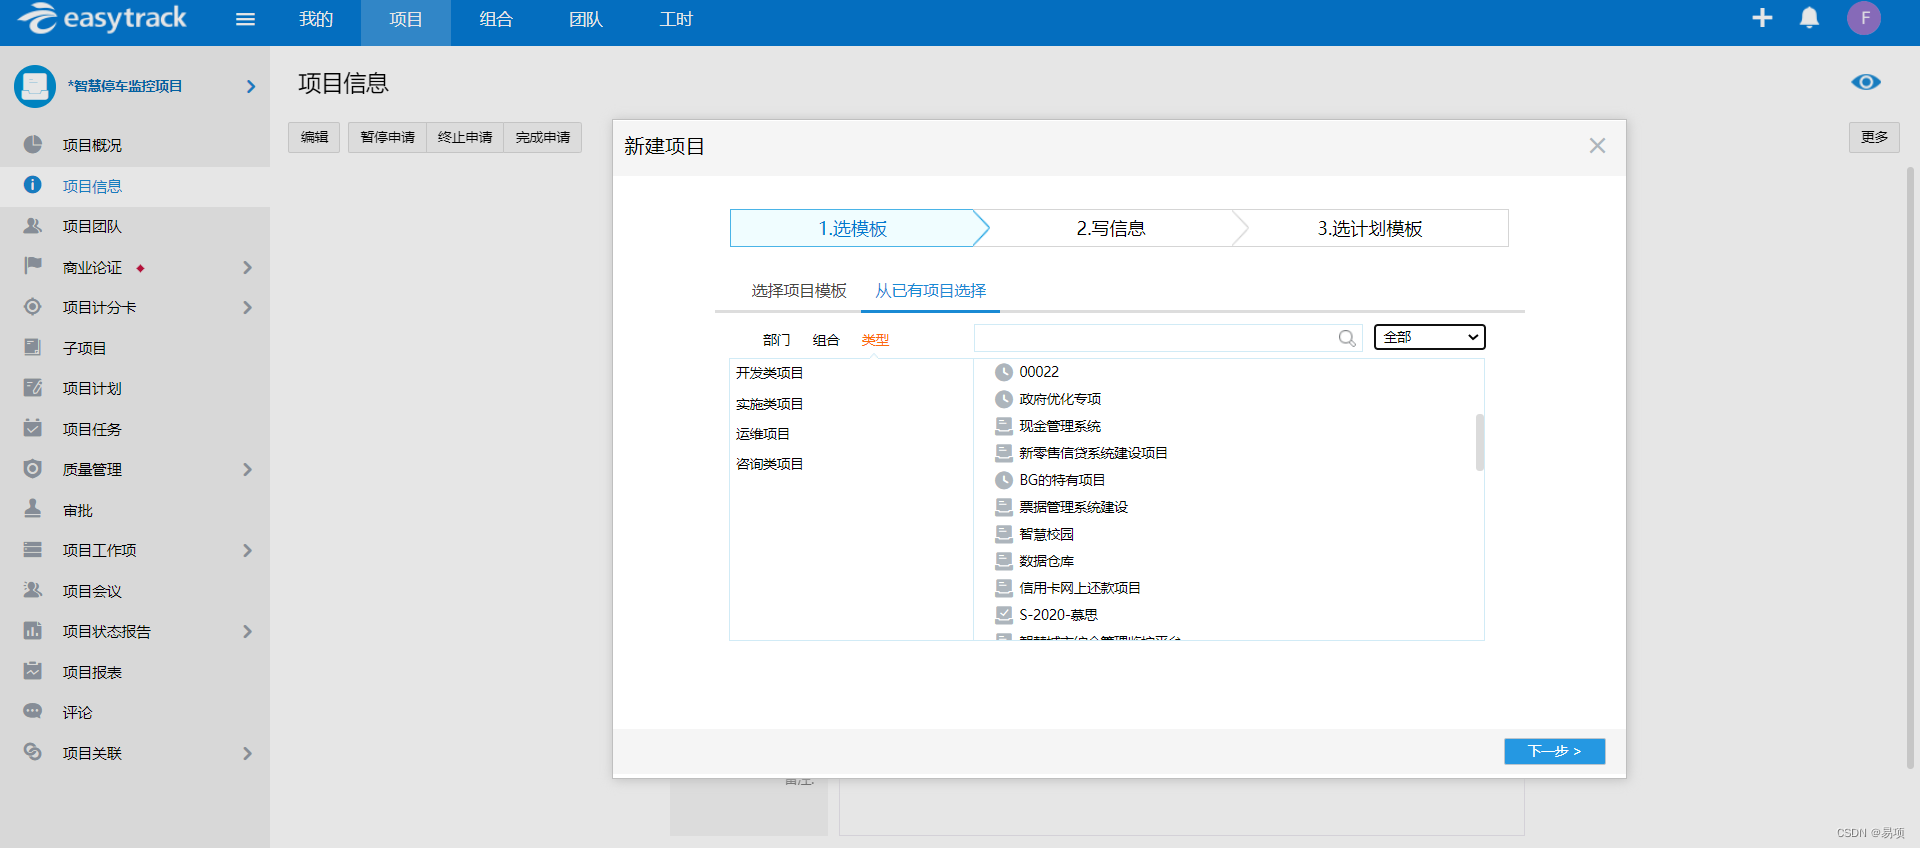Click the 商业论证 flag icon
This screenshot has width=1920, height=848.
click(33, 266)
